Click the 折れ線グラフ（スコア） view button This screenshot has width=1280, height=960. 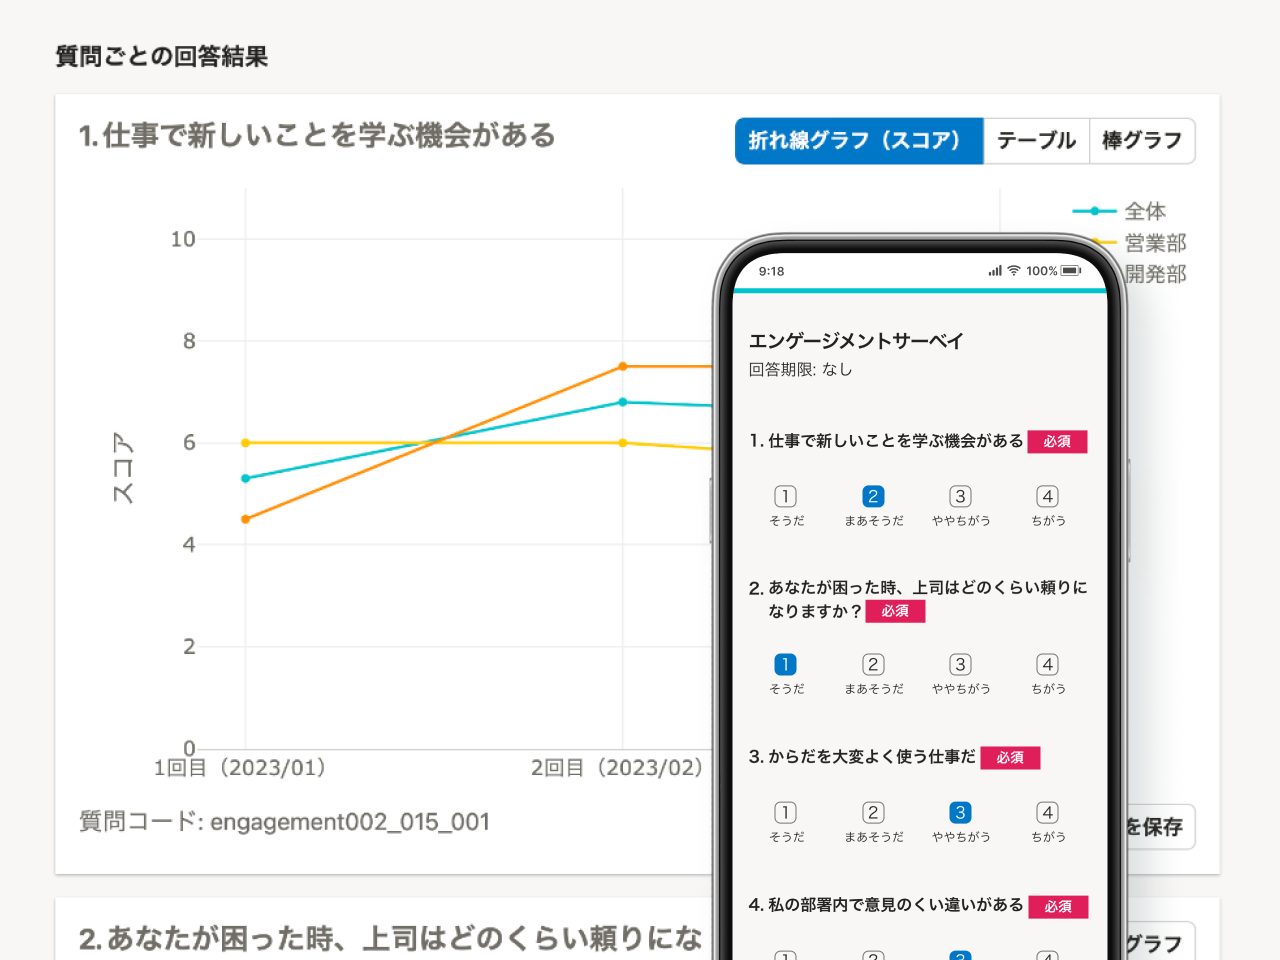point(858,141)
